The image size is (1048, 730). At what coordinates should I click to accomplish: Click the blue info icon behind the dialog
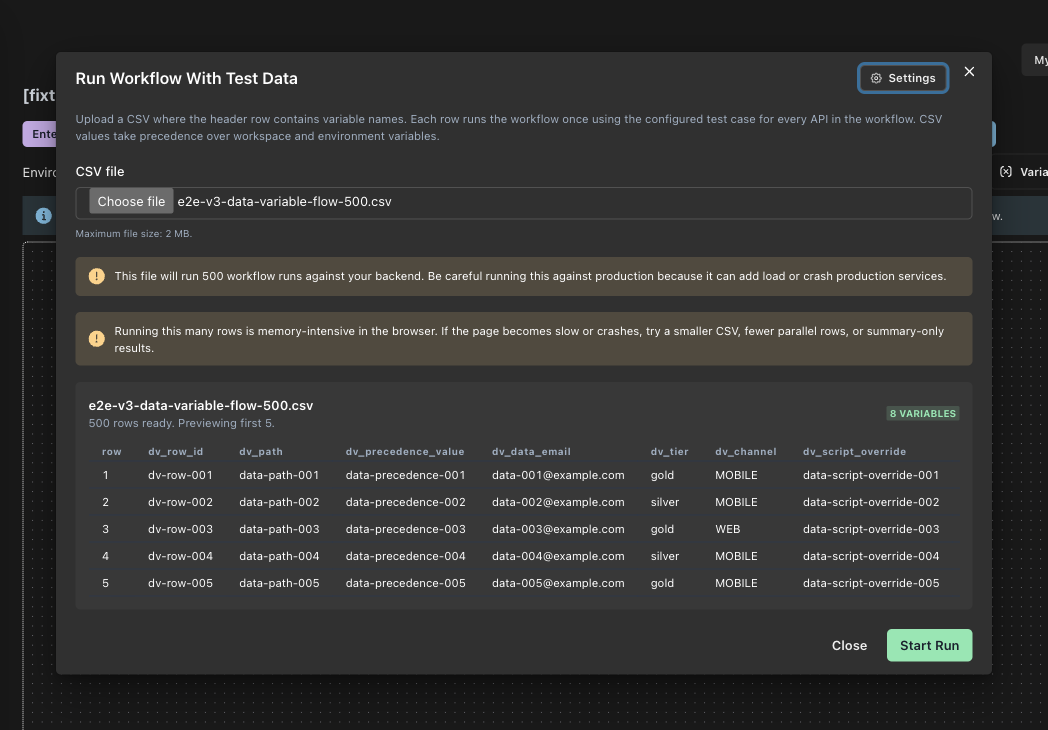43,216
